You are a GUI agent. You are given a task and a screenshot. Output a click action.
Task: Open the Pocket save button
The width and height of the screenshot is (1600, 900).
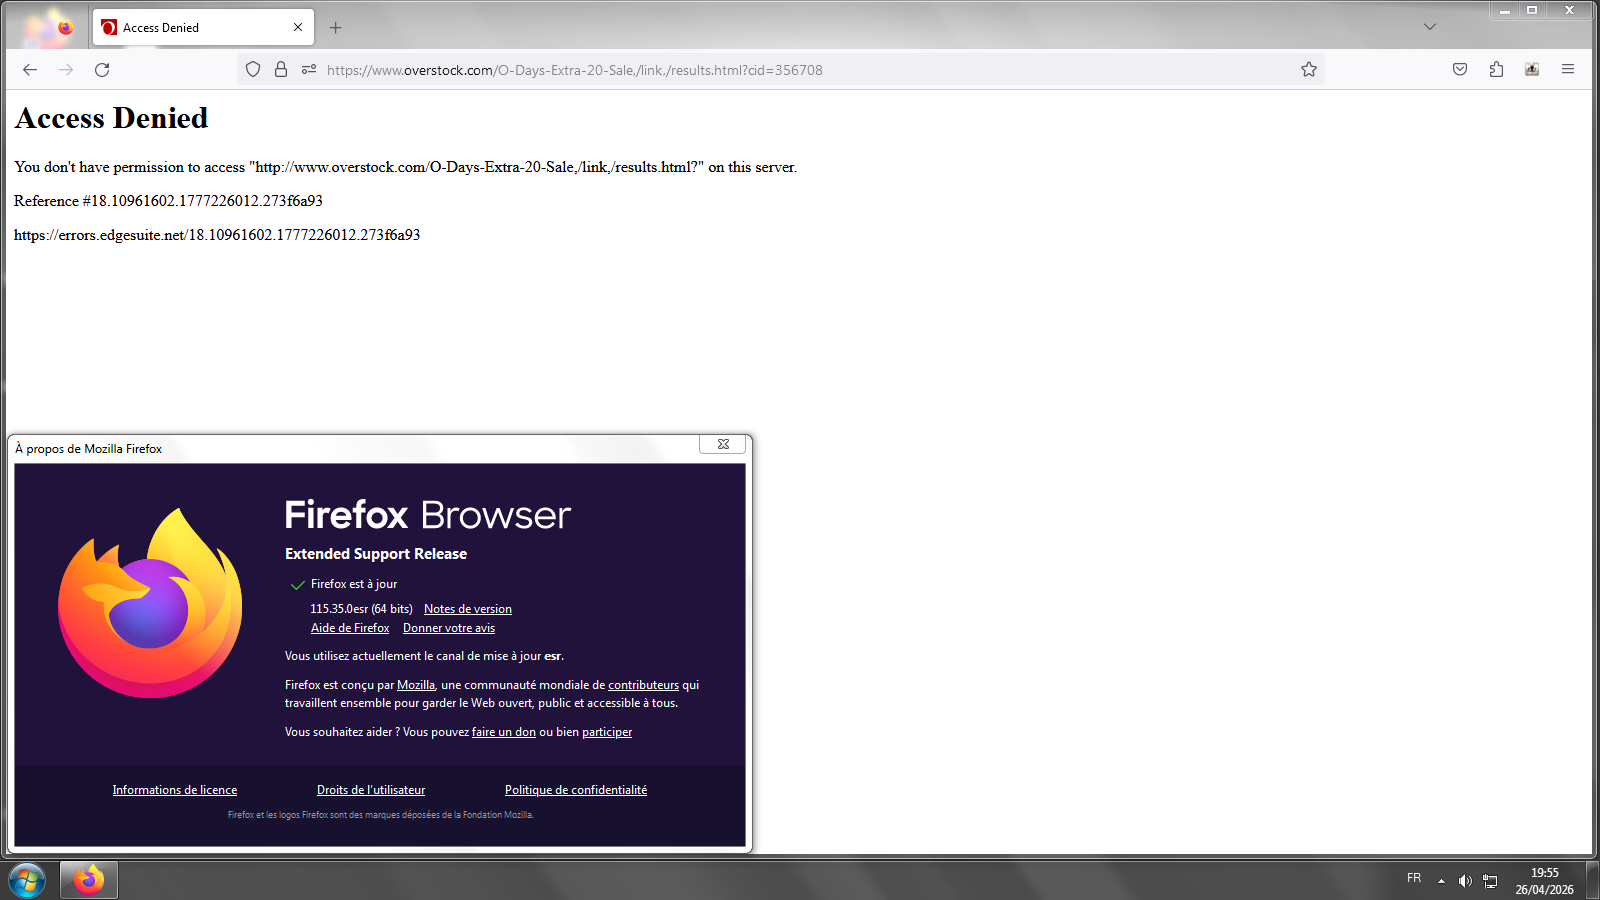(1460, 70)
